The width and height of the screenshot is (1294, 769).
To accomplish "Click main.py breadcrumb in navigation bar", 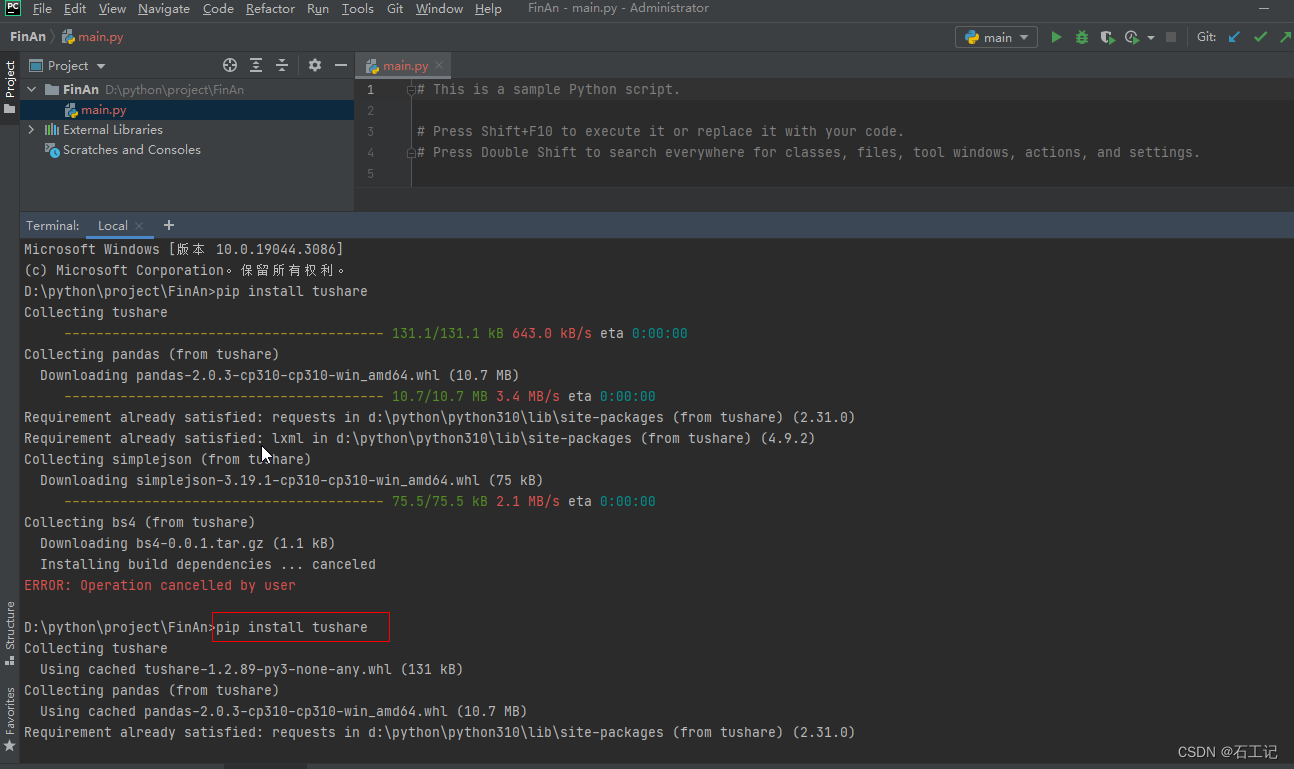I will click(92, 37).
